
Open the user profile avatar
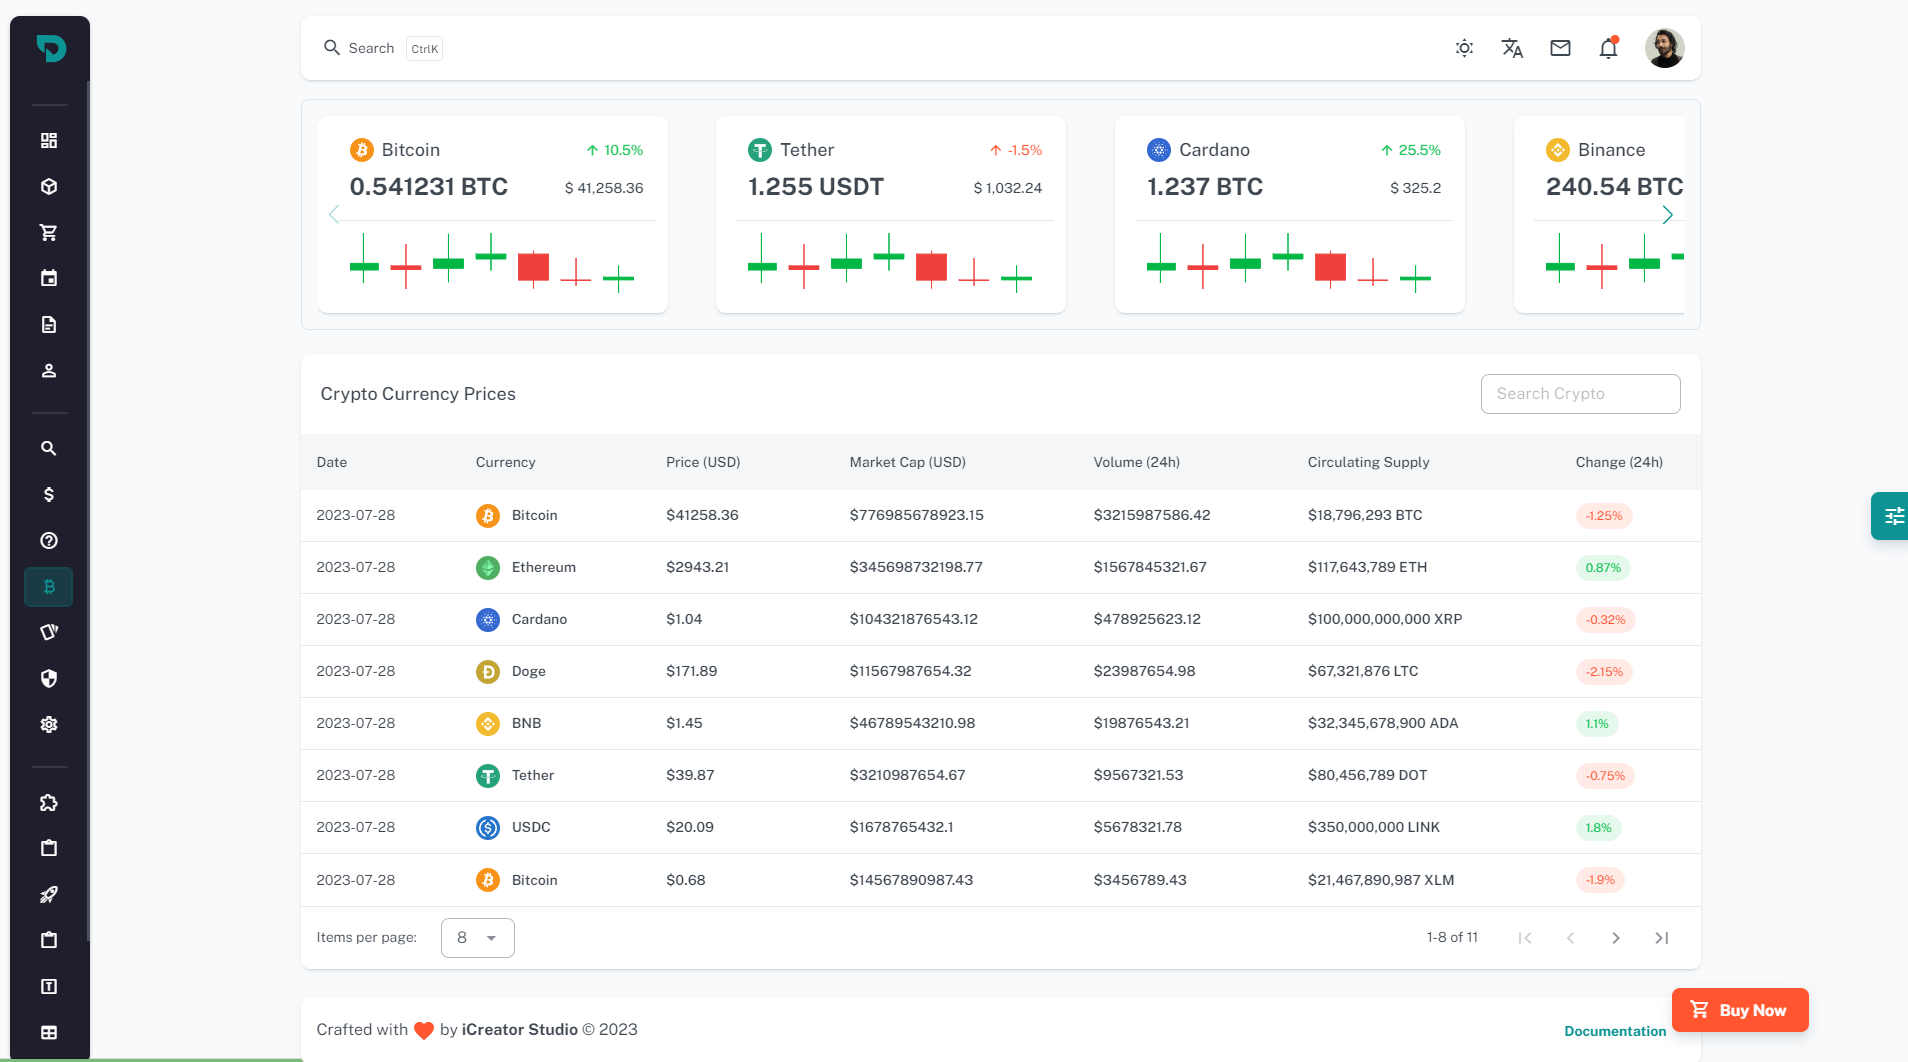point(1664,48)
